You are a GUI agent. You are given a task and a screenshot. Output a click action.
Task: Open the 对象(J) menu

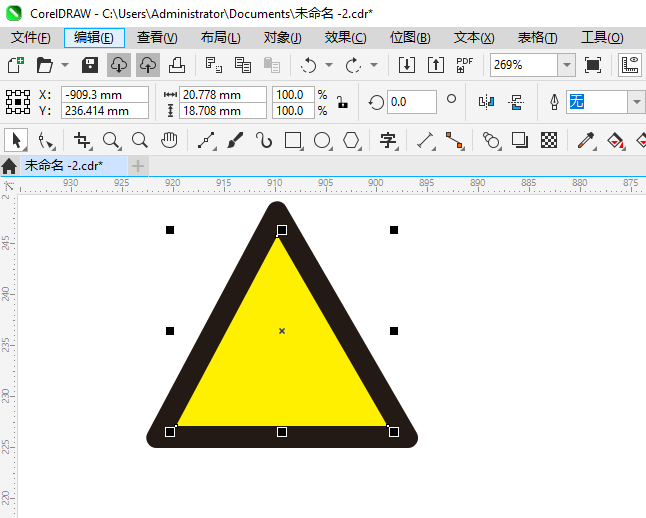tap(283, 38)
